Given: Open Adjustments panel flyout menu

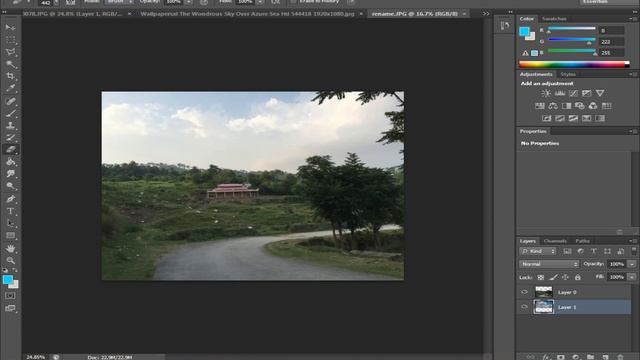Looking at the screenshot, I should pos(633,74).
